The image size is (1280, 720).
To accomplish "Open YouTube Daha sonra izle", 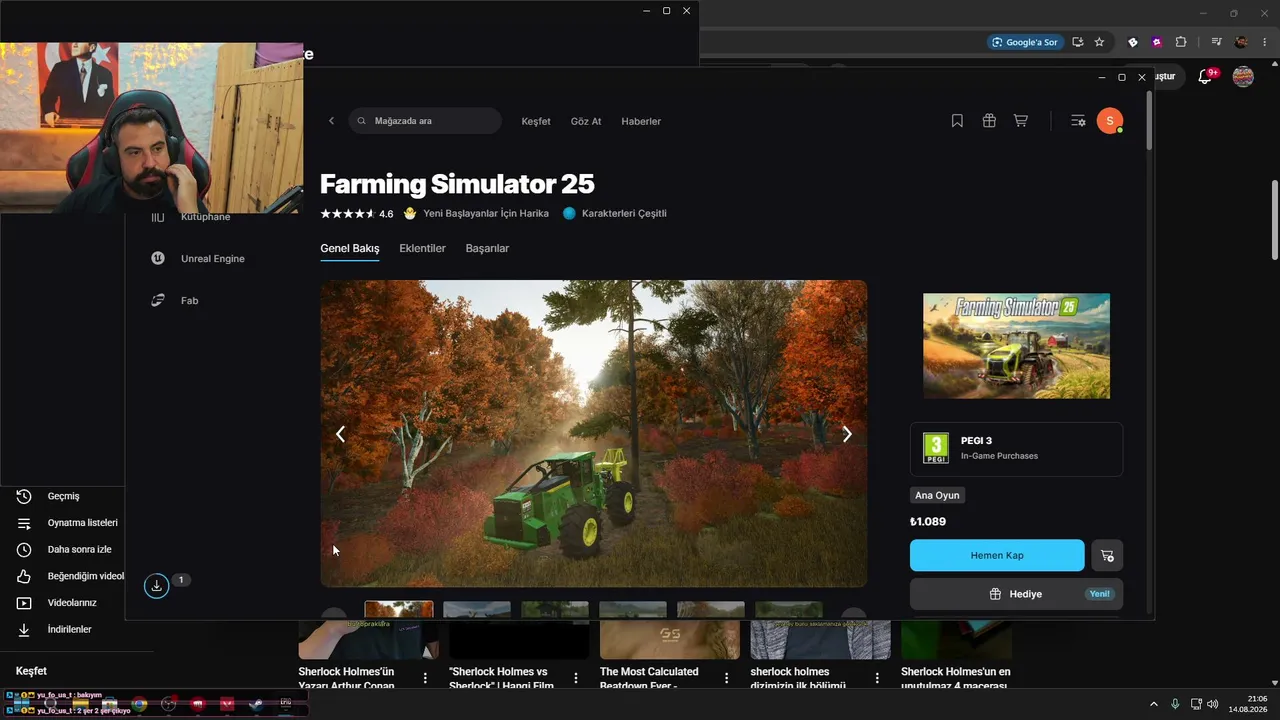I will tap(66, 549).
